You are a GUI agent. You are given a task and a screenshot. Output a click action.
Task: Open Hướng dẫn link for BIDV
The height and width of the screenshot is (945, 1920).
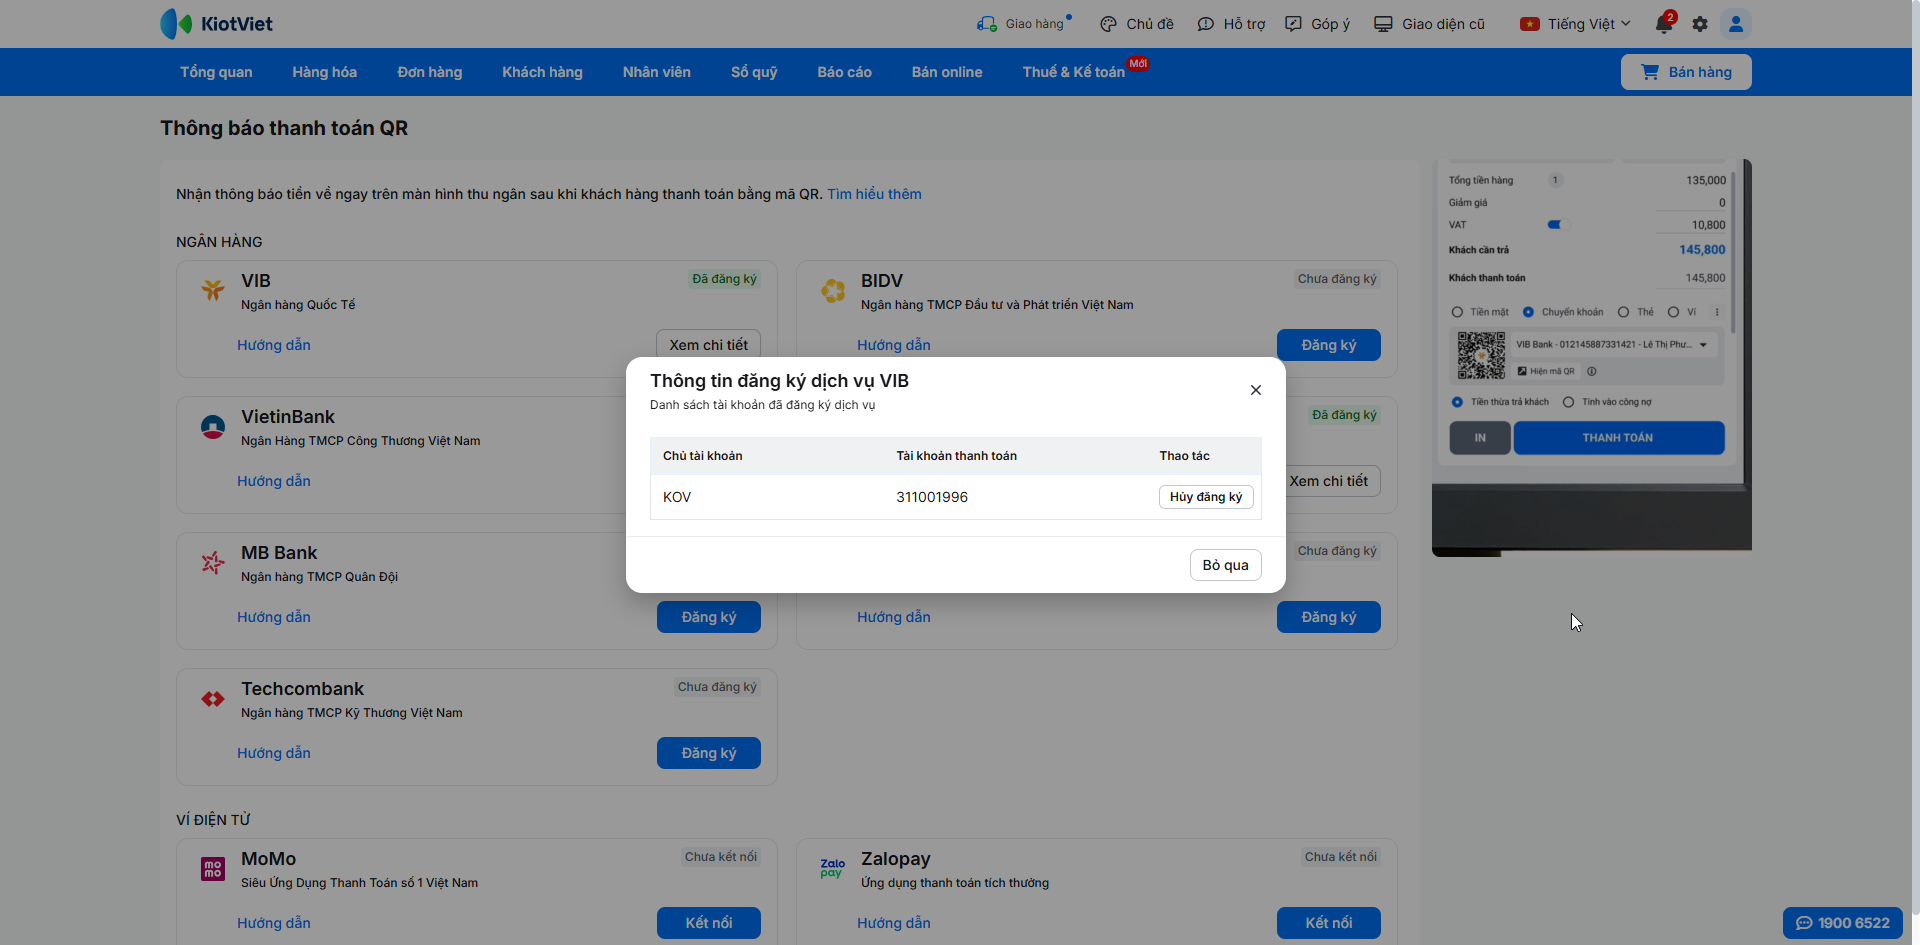894,345
